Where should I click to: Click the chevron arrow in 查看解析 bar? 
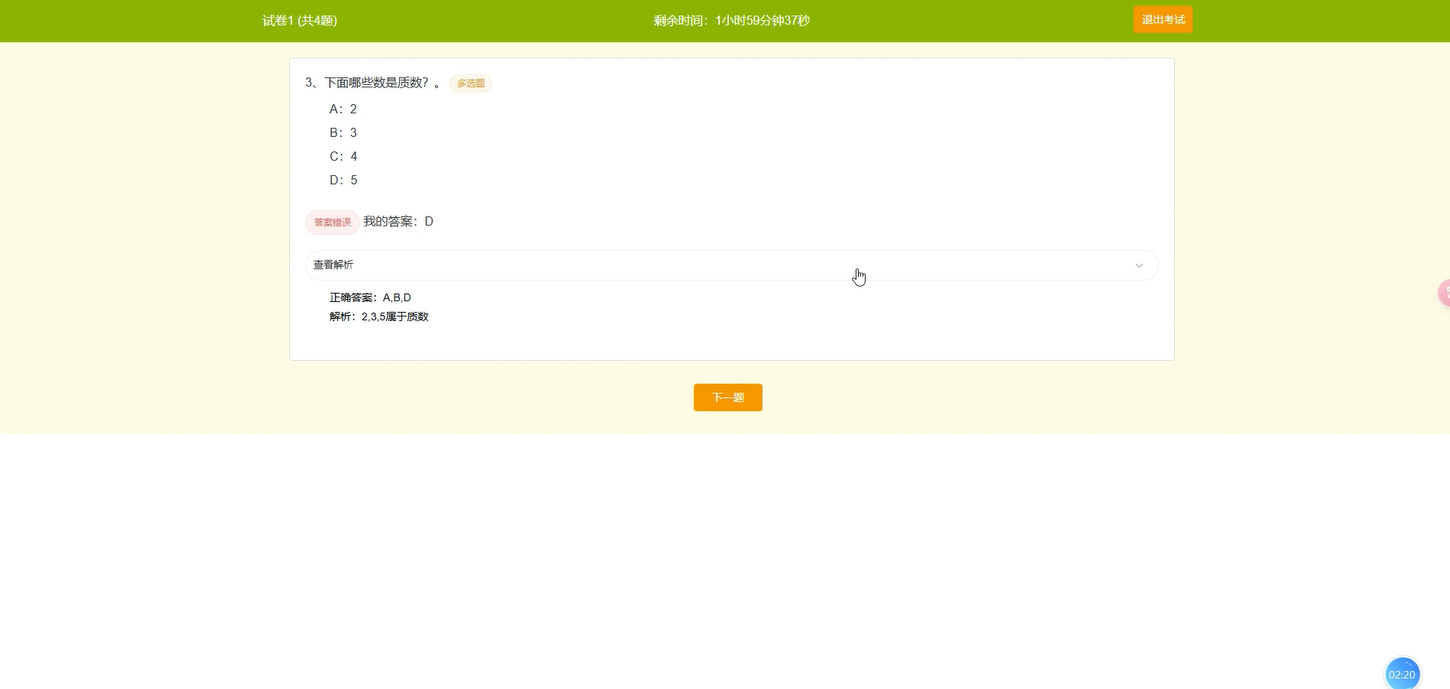[1139, 265]
